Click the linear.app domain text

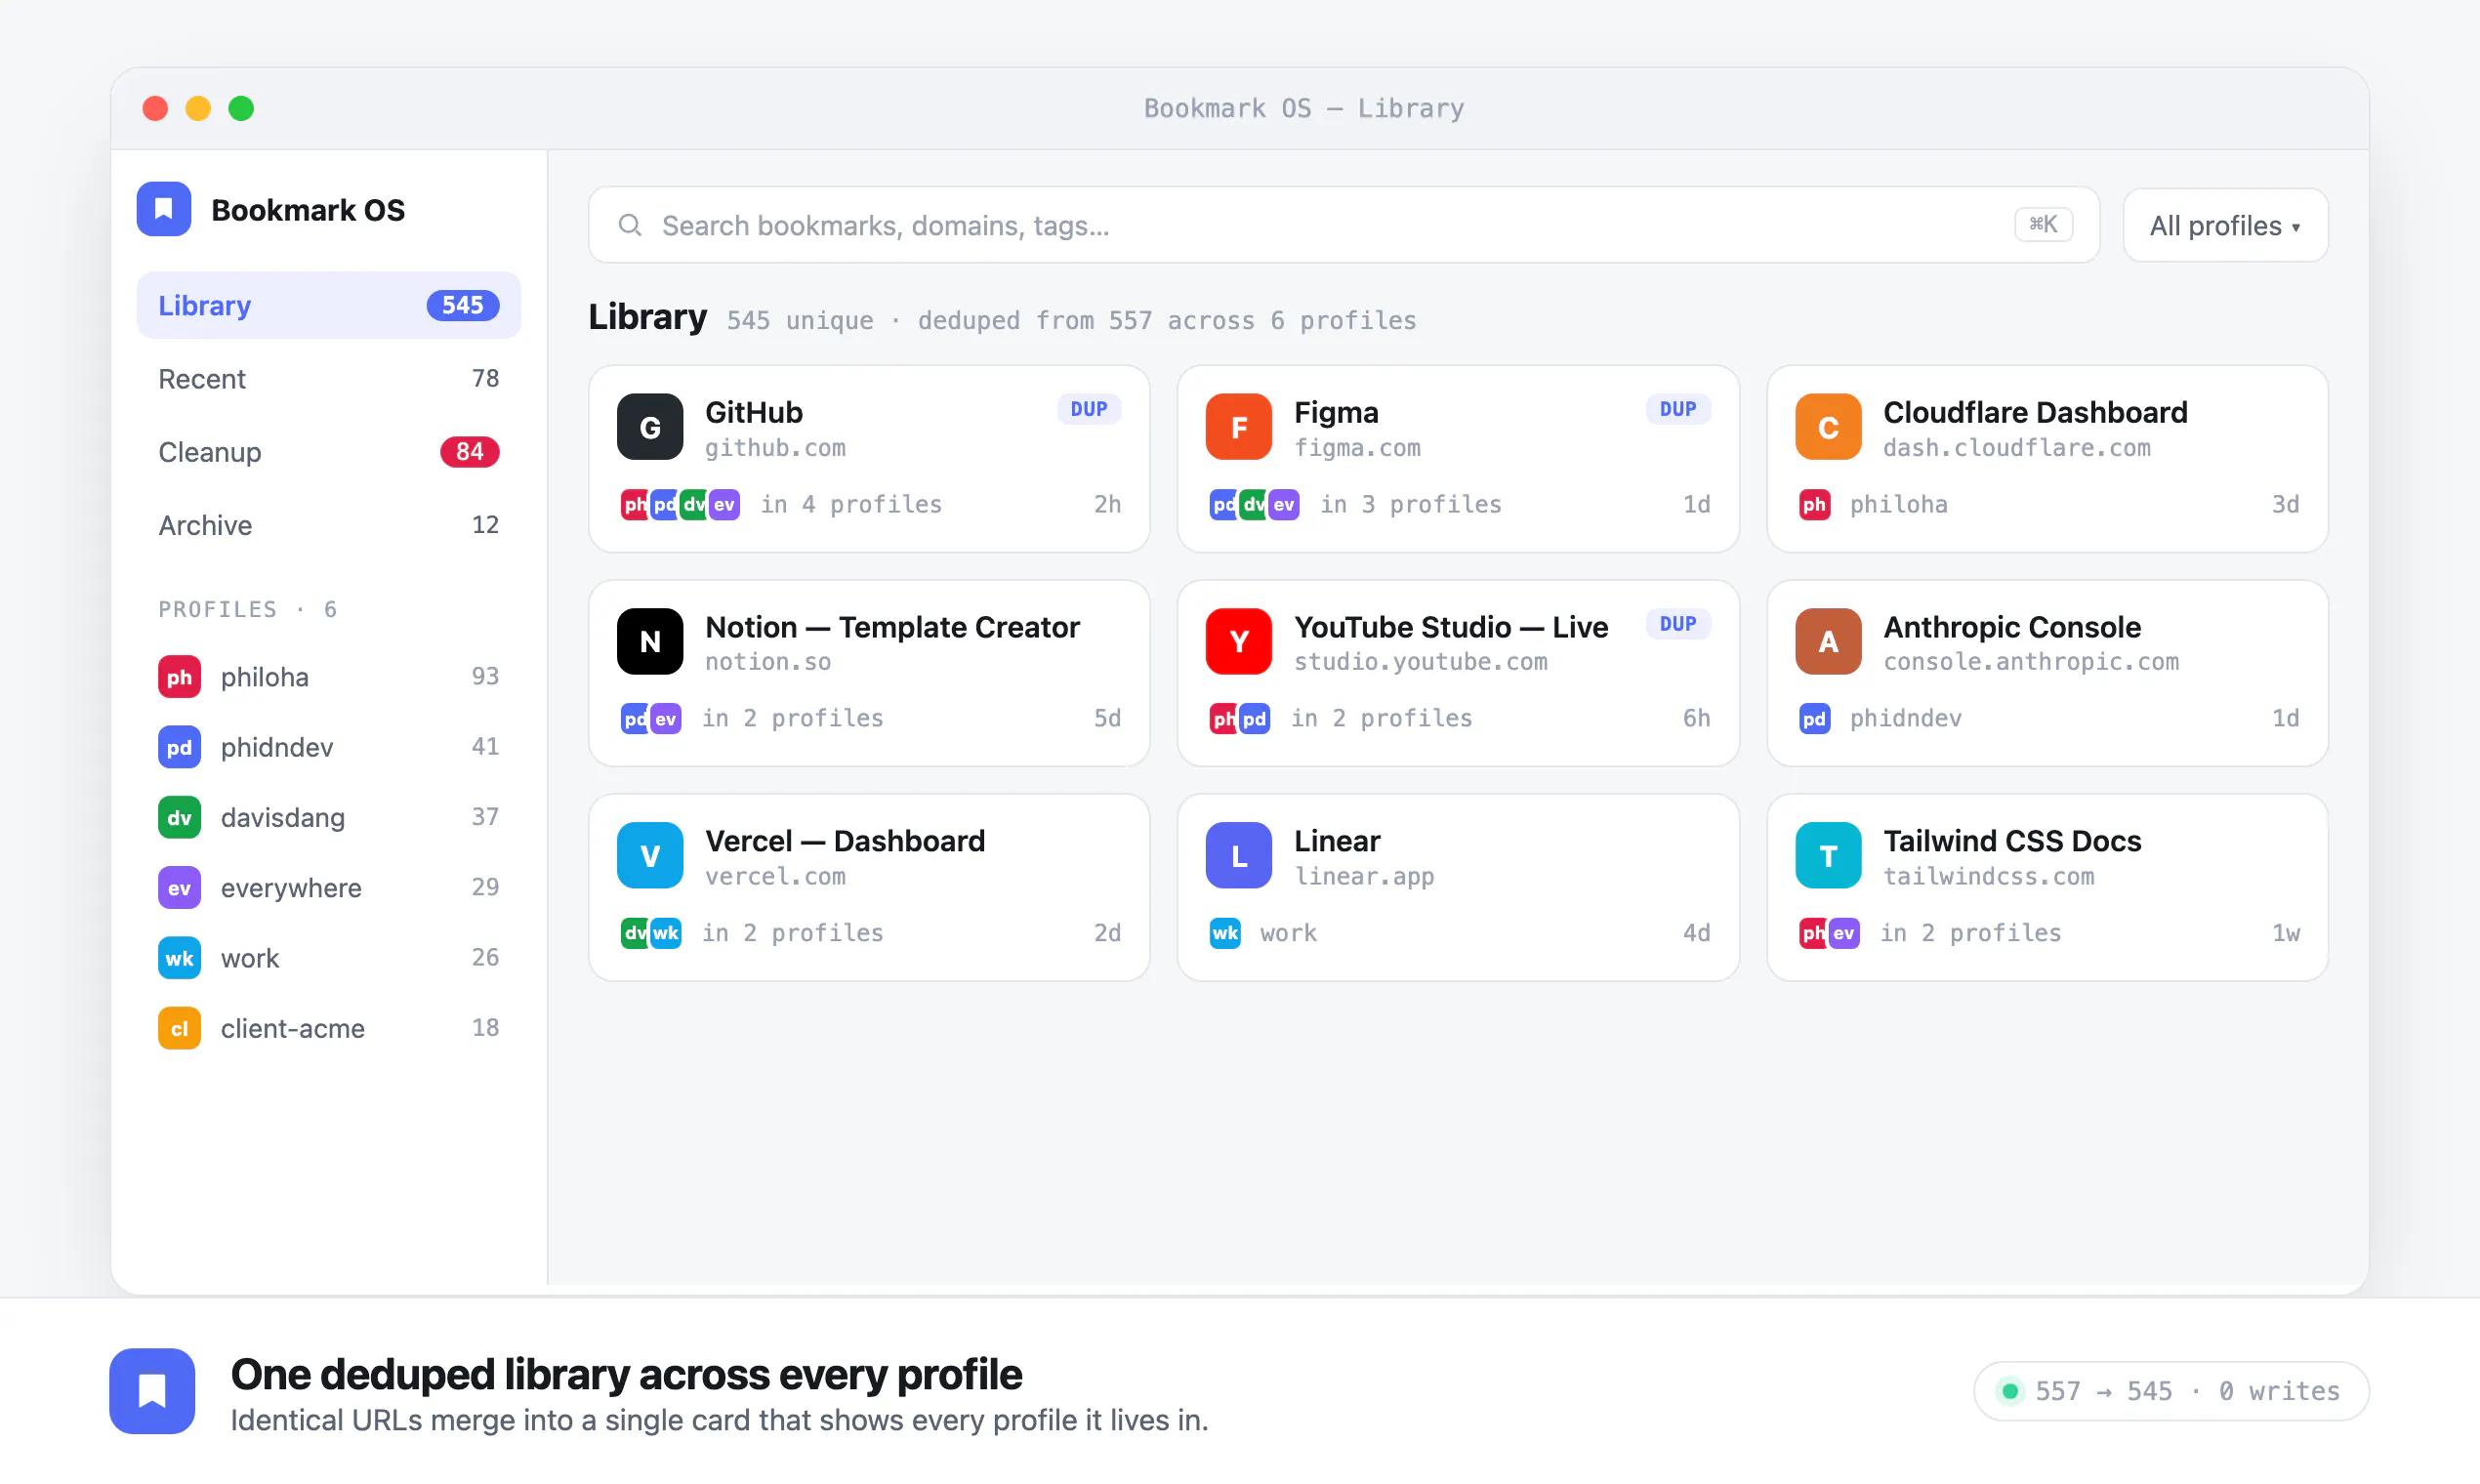coord(1364,876)
